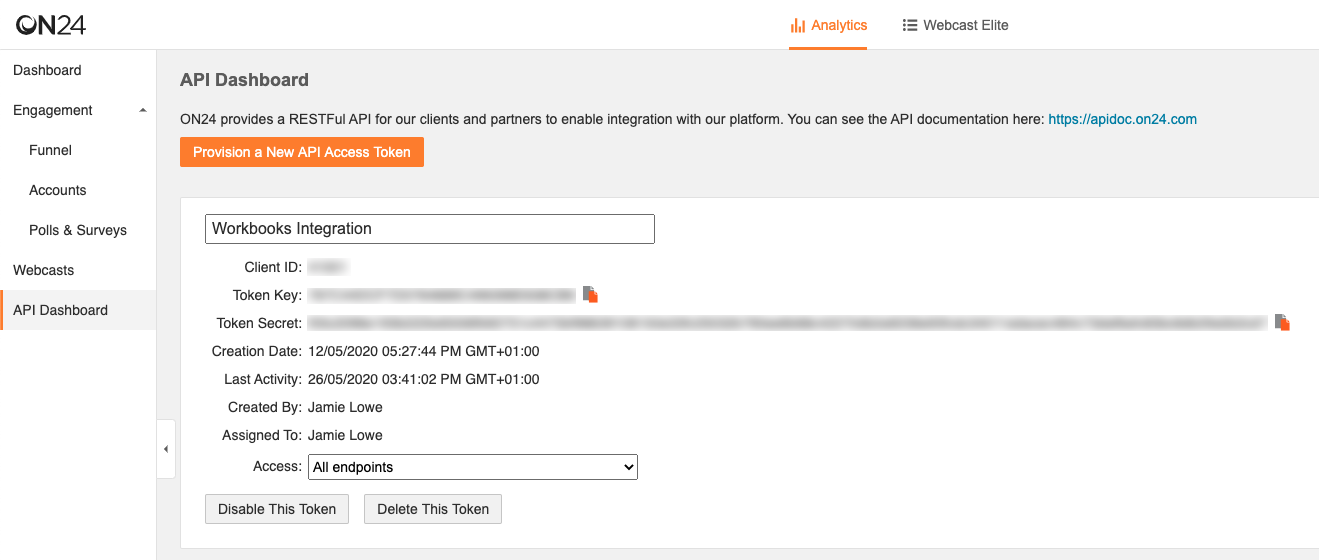
Task: Click the blurred Client ID value
Action: click(327, 267)
